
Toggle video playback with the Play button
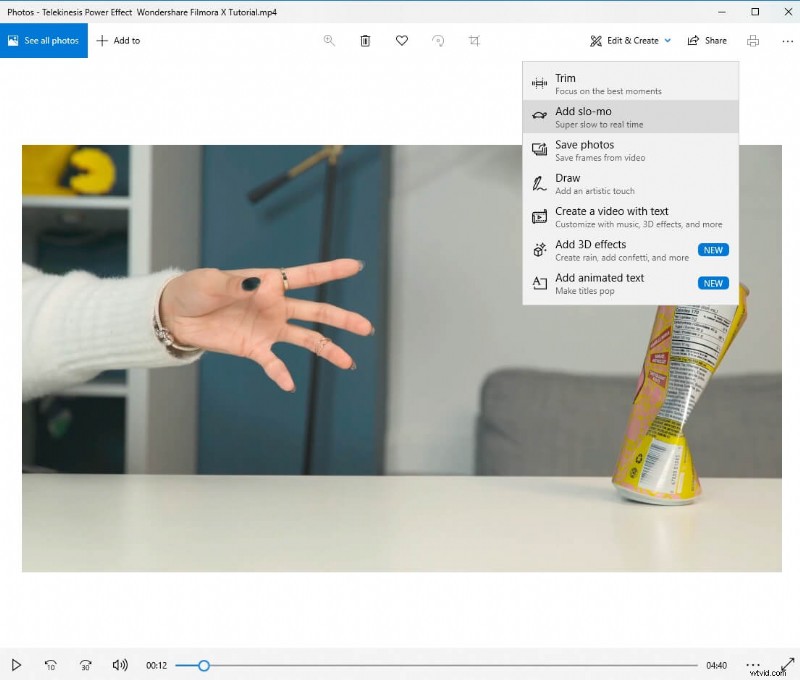[x=16, y=664]
